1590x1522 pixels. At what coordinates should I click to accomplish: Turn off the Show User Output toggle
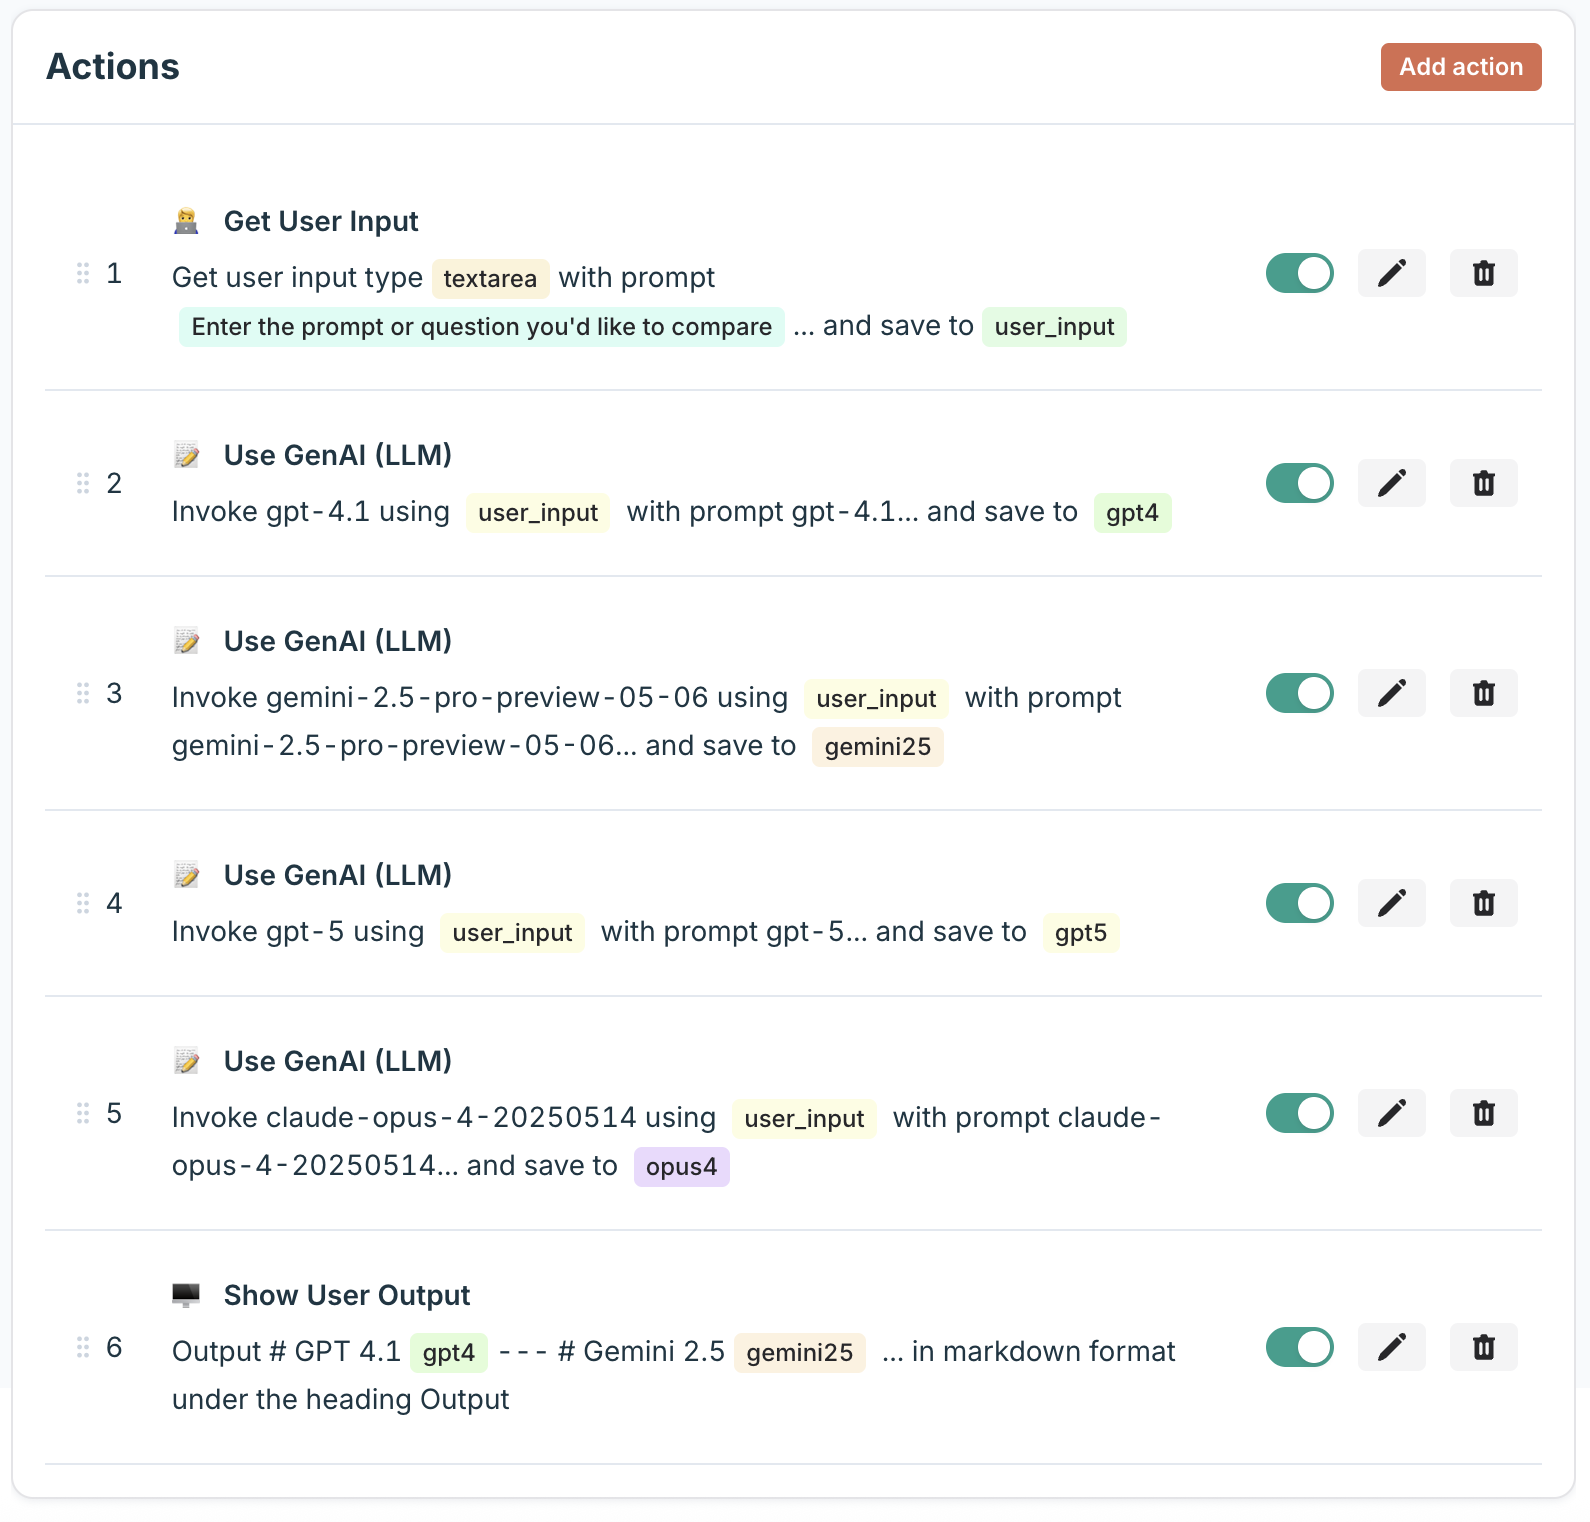click(1300, 1347)
